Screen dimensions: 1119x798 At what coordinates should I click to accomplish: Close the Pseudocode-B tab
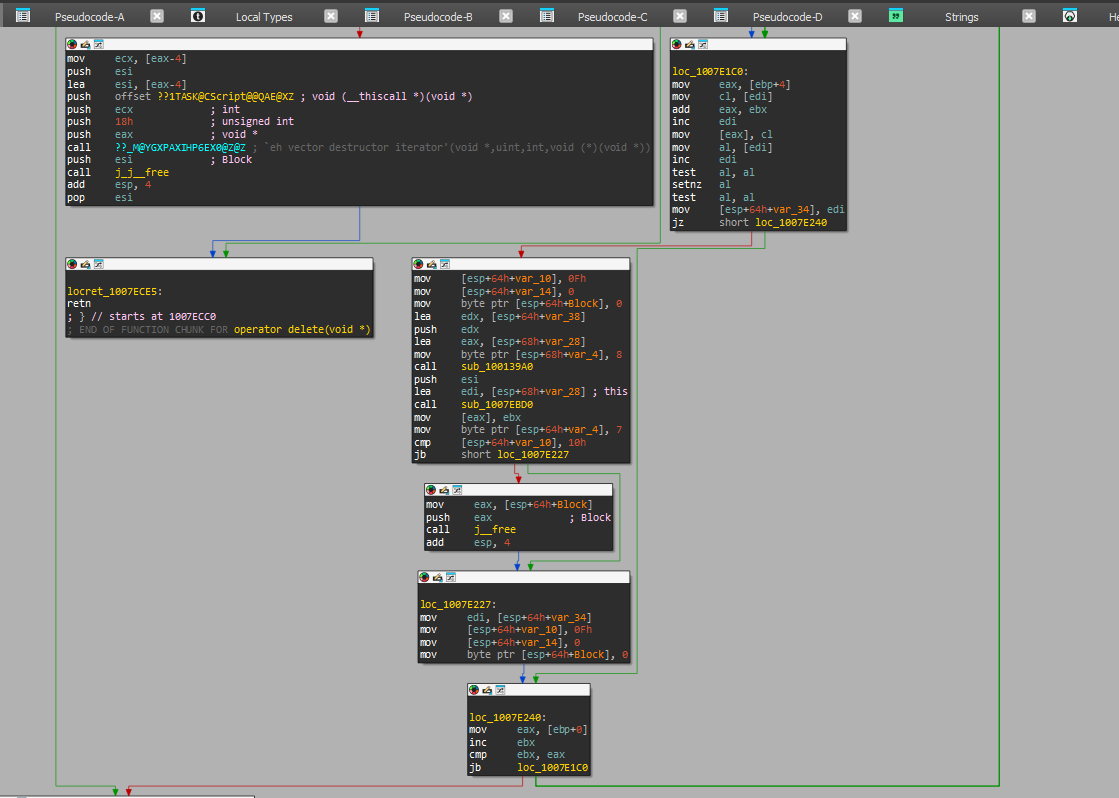click(x=506, y=16)
